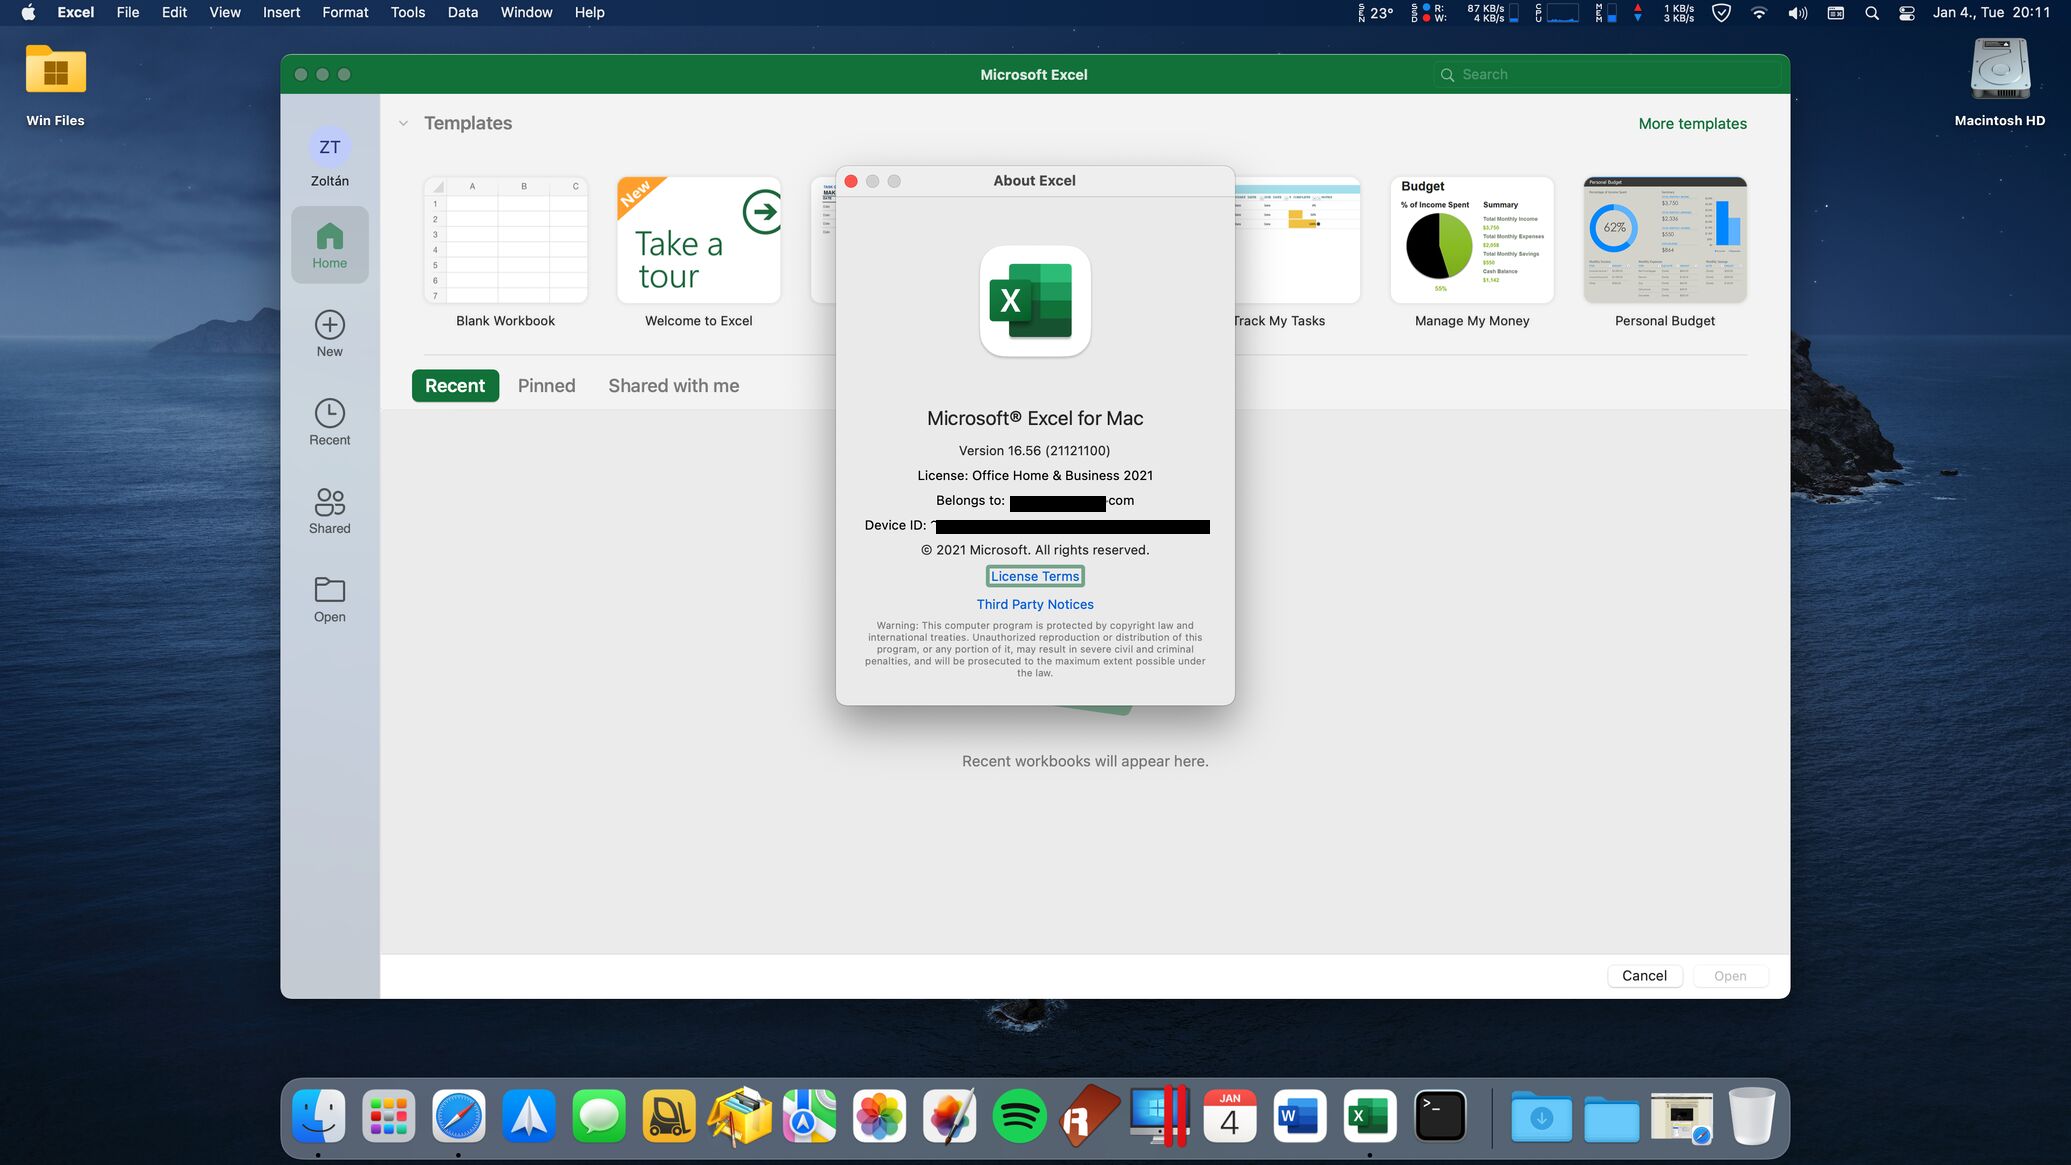Open the Third Party Notices link
The height and width of the screenshot is (1165, 2071).
[x=1034, y=605]
